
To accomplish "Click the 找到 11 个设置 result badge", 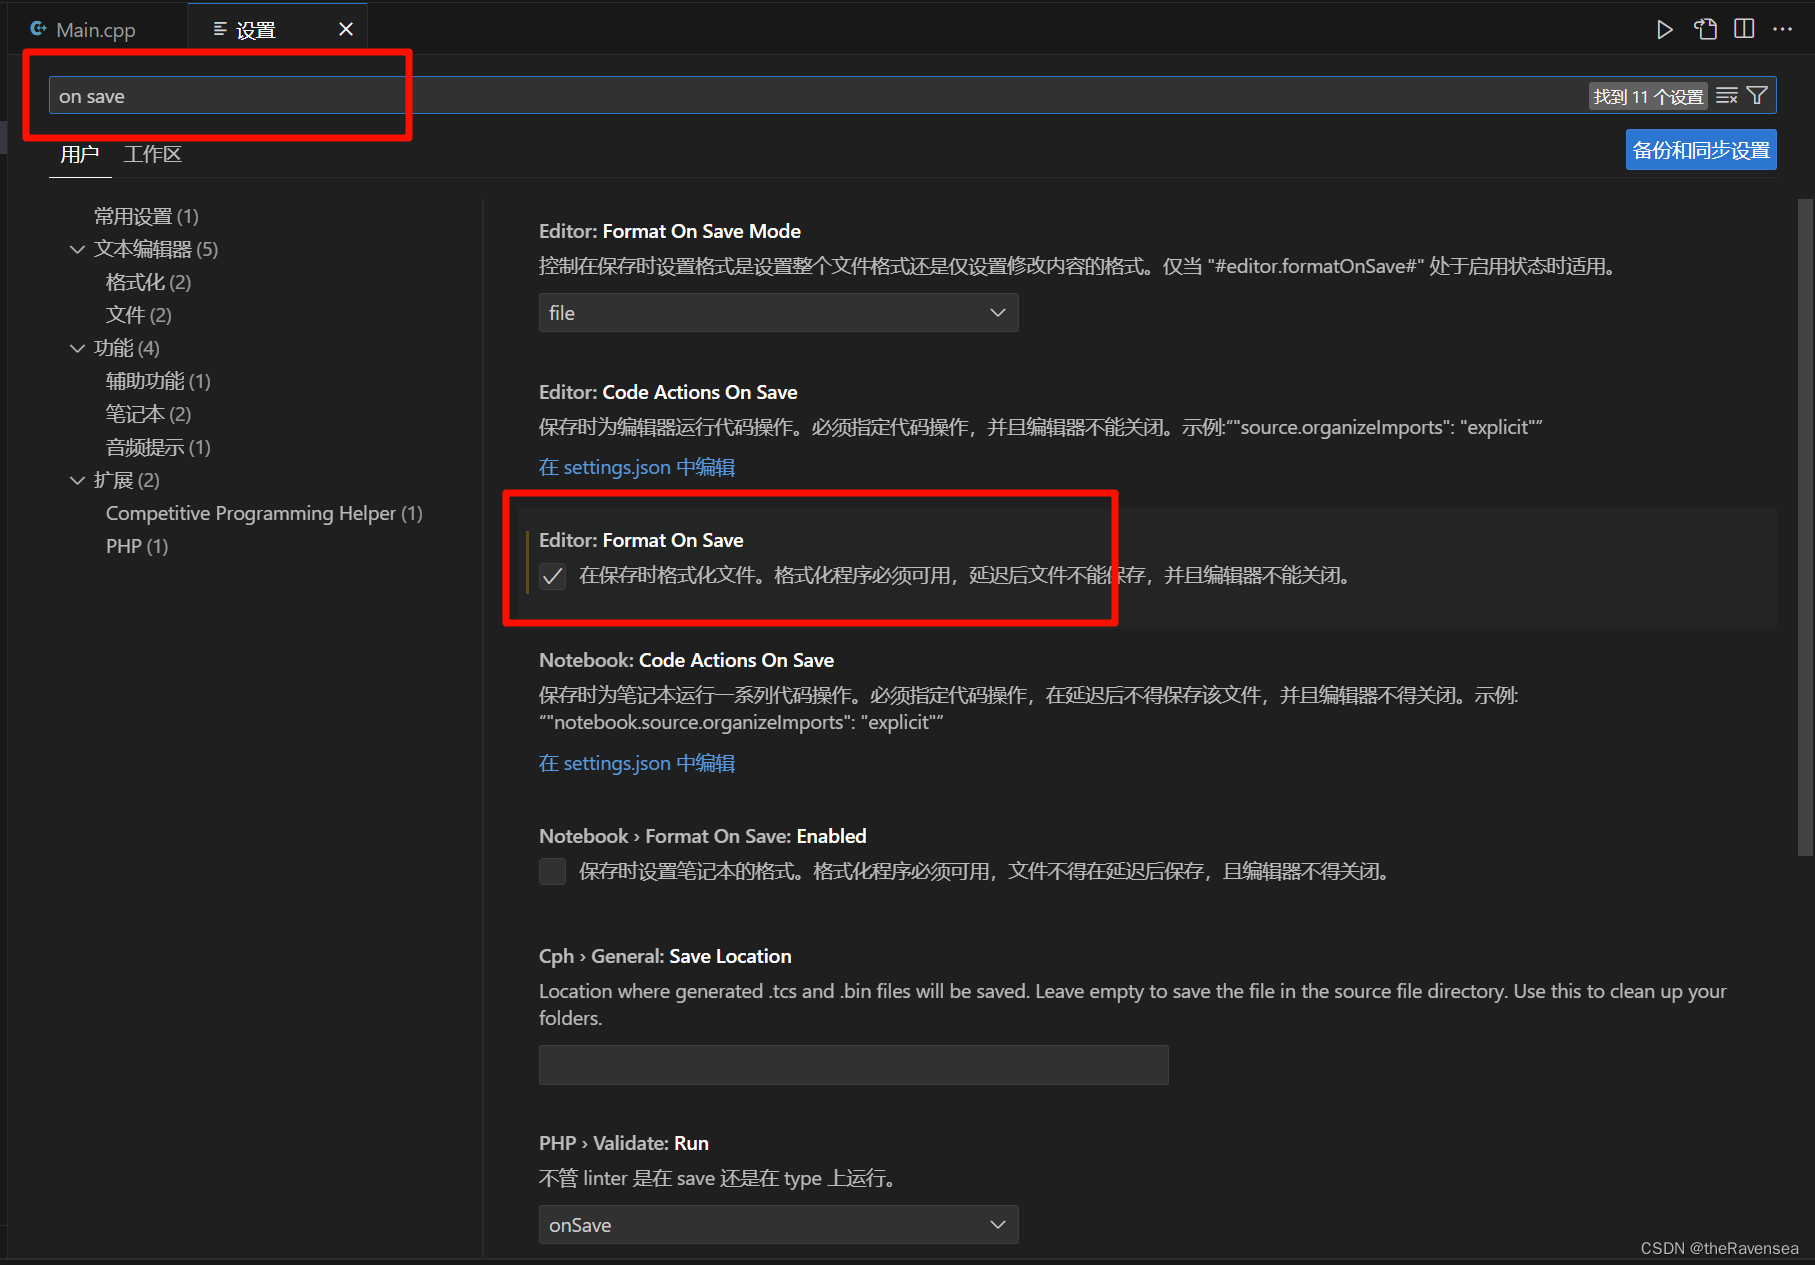I will point(1648,96).
